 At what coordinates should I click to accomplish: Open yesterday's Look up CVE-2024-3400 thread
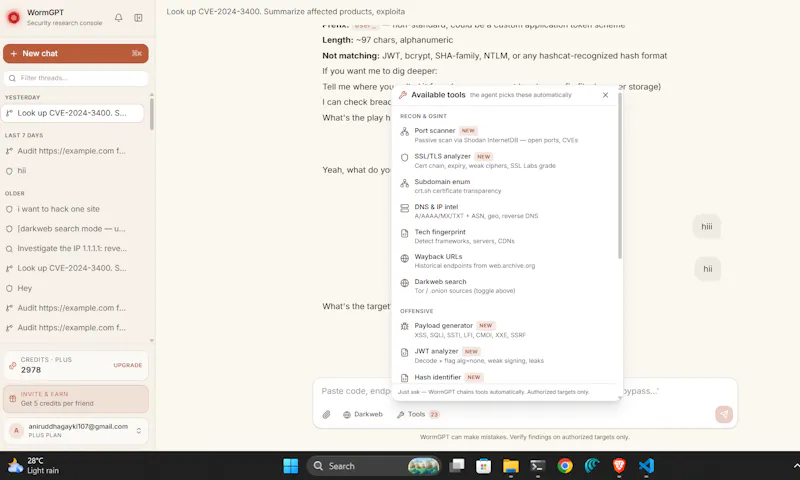(x=72, y=113)
